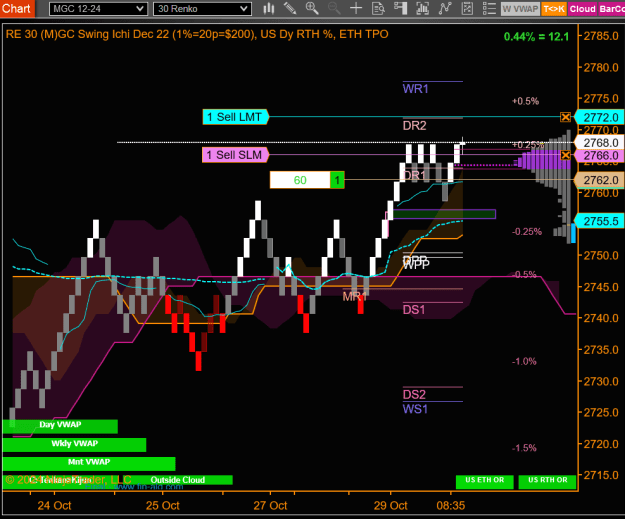Screen dimensions: 625x519
Task: Click the Chart tab
Action: pyautogui.click(x=17, y=8)
